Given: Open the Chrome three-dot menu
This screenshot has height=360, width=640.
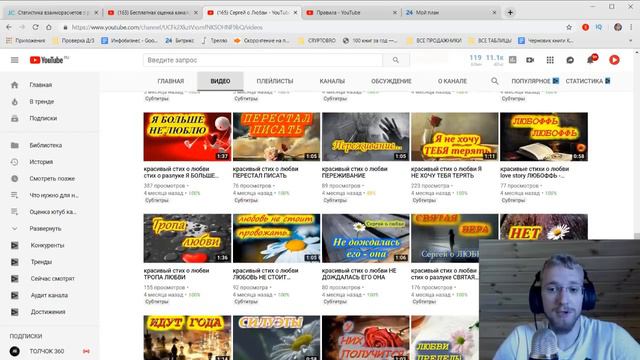Looking at the screenshot, I should (631, 27).
